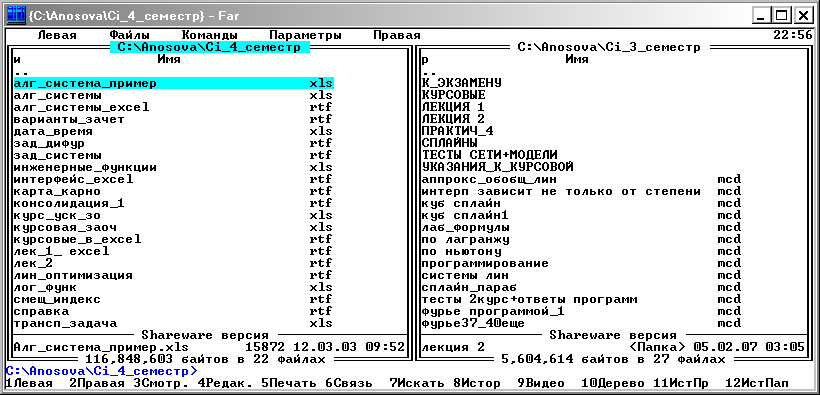Select folder СПЛАЙНЫ
The image size is (820, 395).
tap(449, 143)
